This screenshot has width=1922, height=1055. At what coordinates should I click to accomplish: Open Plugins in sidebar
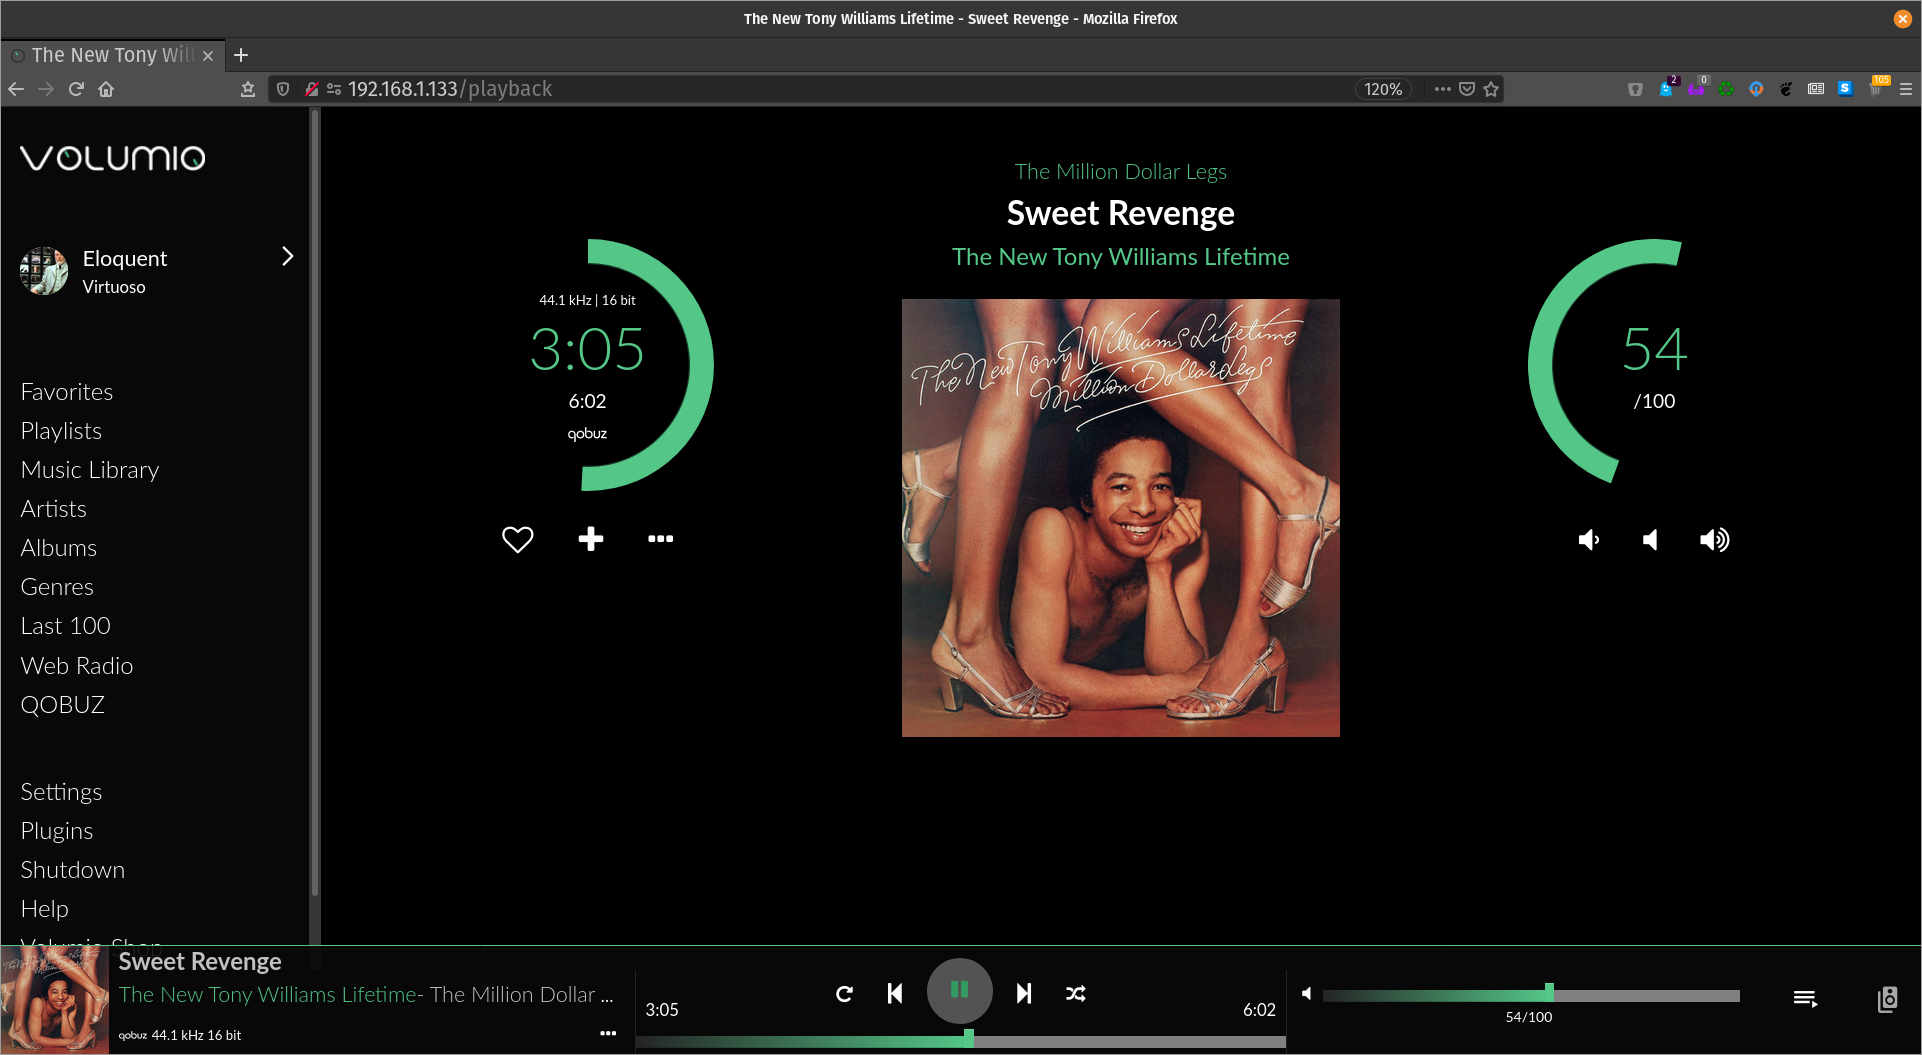tap(57, 831)
